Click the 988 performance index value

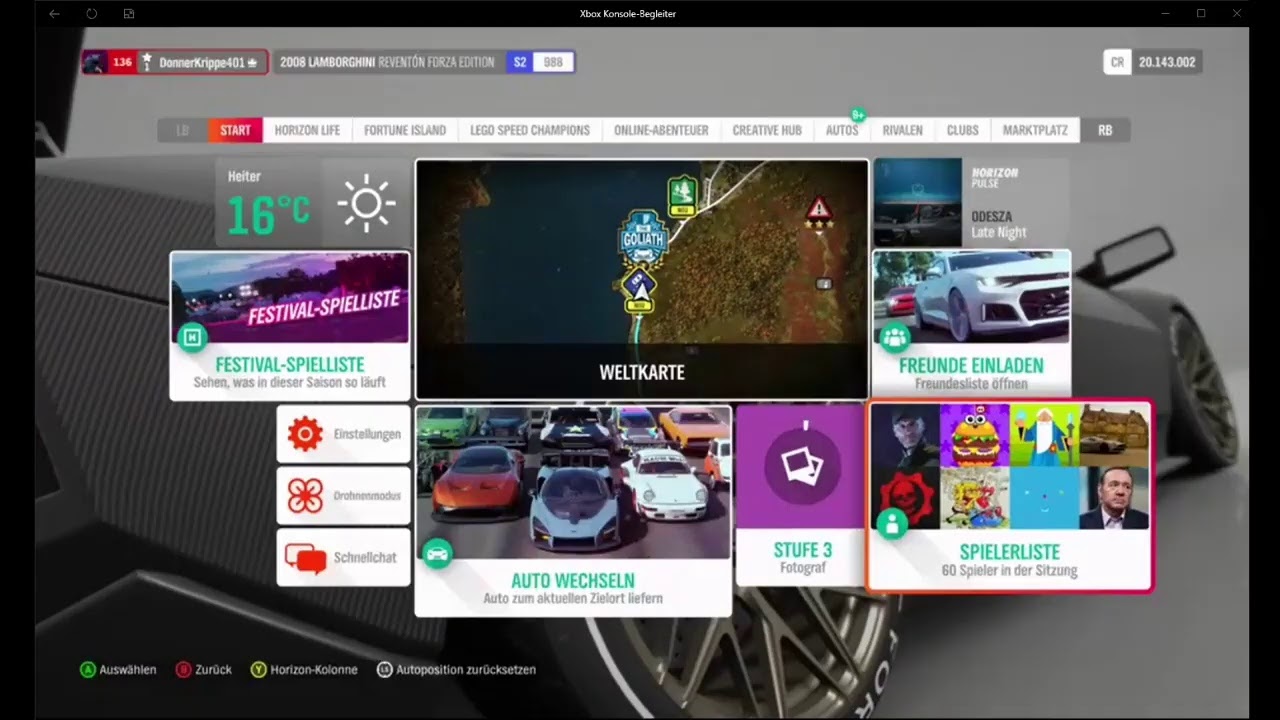pyautogui.click(x=553, y=62)
